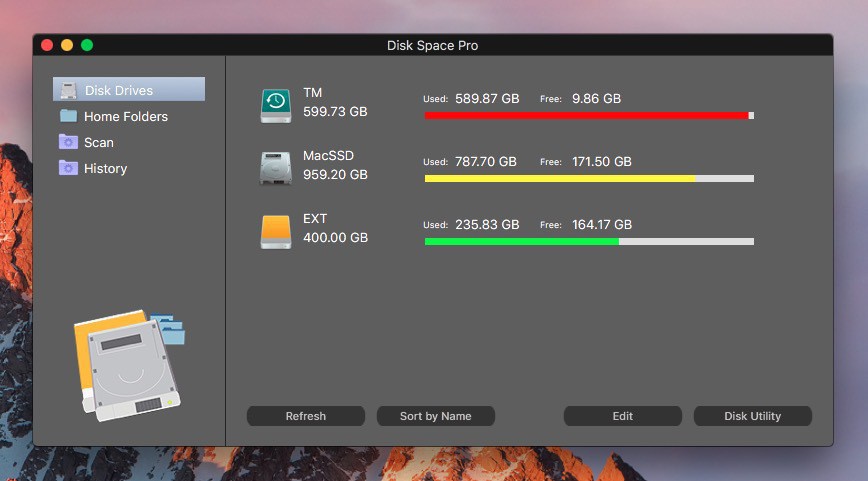
Task: Select the MacSSD internal drive icon
Action: [276, 168]
